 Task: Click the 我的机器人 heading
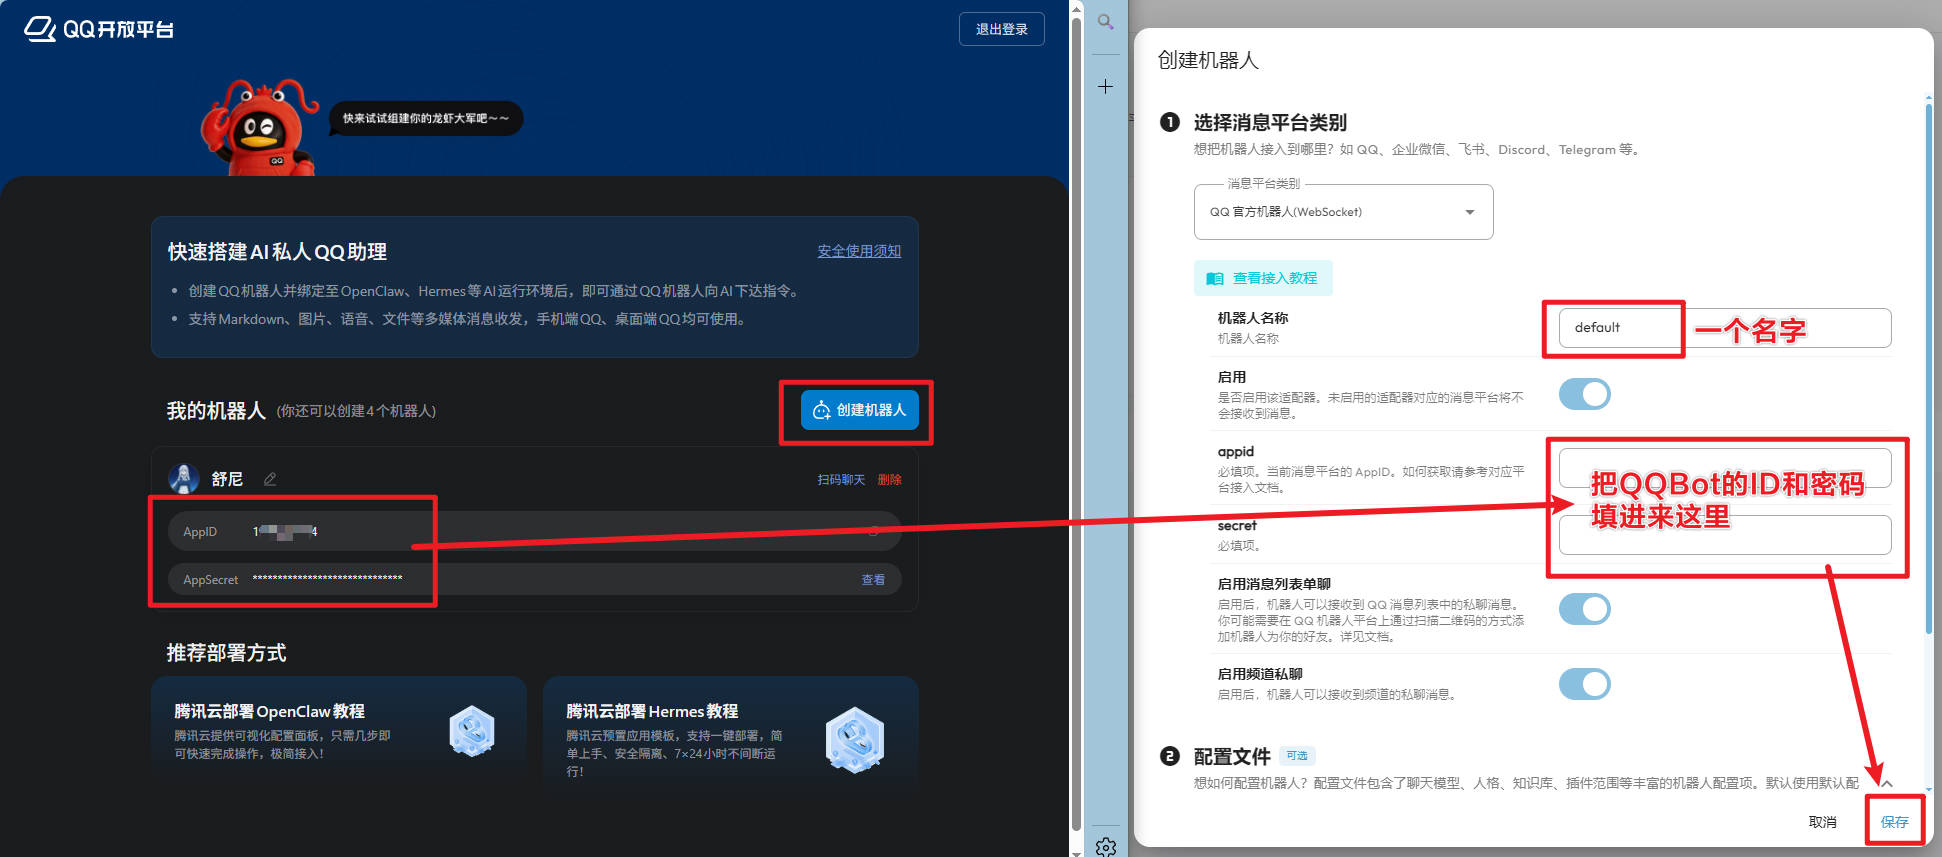coord(216,411)
